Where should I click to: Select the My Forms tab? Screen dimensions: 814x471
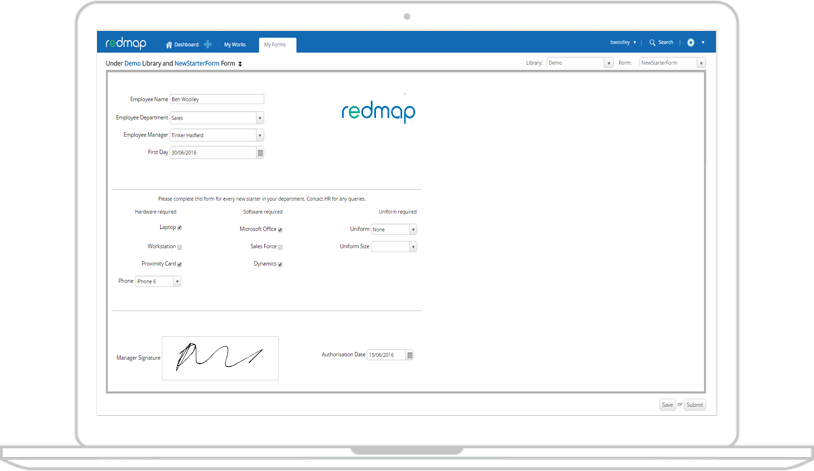[x=277, y=45]
